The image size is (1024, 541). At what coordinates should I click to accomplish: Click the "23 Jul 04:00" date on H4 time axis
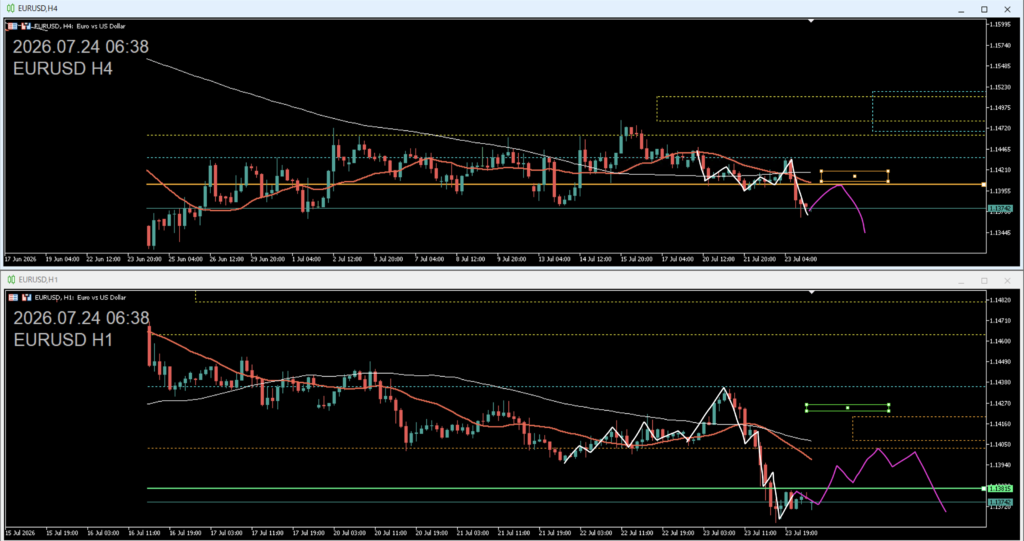[x=801, y=259]
